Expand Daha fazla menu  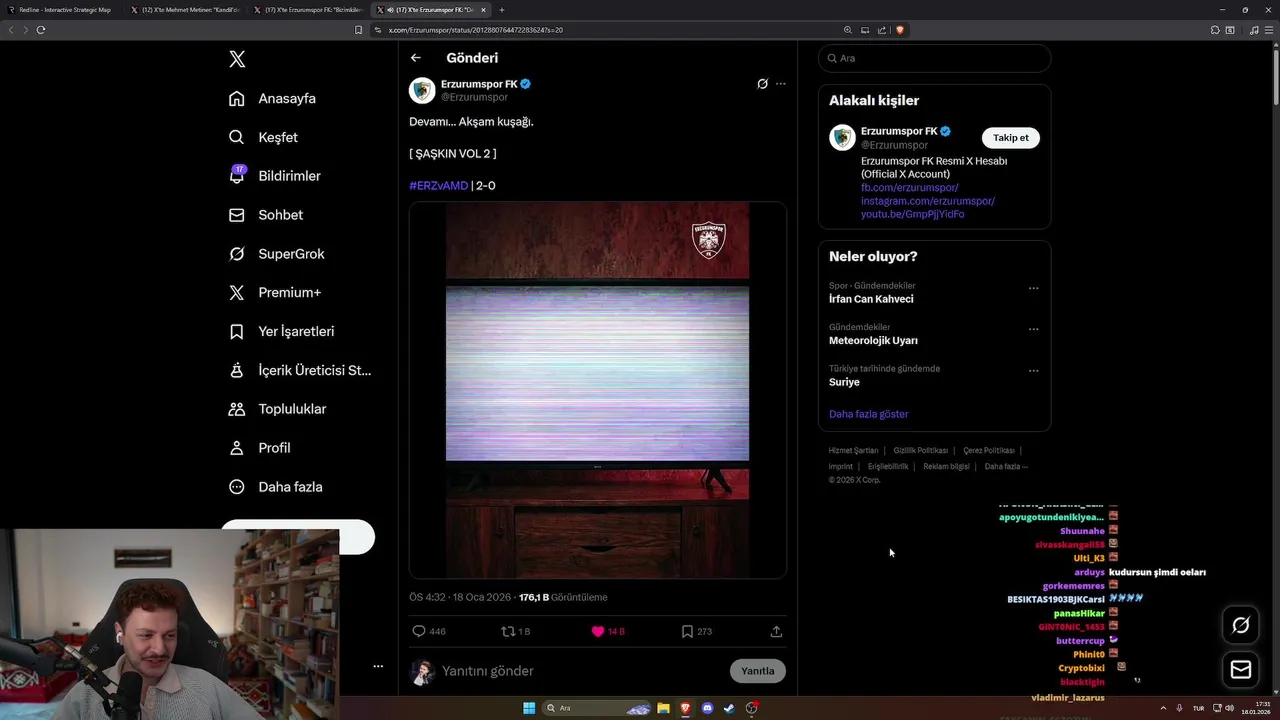[x=276, y=487]
